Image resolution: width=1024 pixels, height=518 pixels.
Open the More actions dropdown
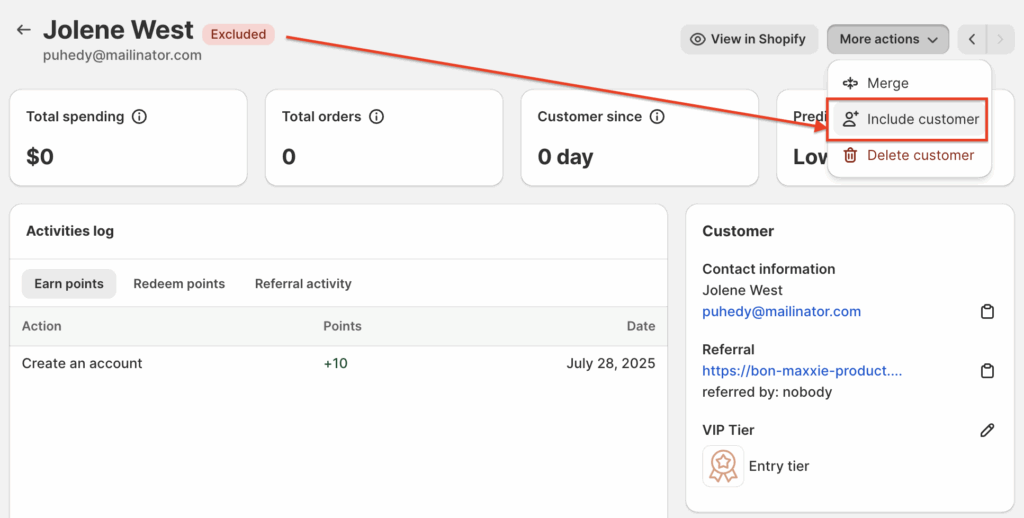(887, 39)
